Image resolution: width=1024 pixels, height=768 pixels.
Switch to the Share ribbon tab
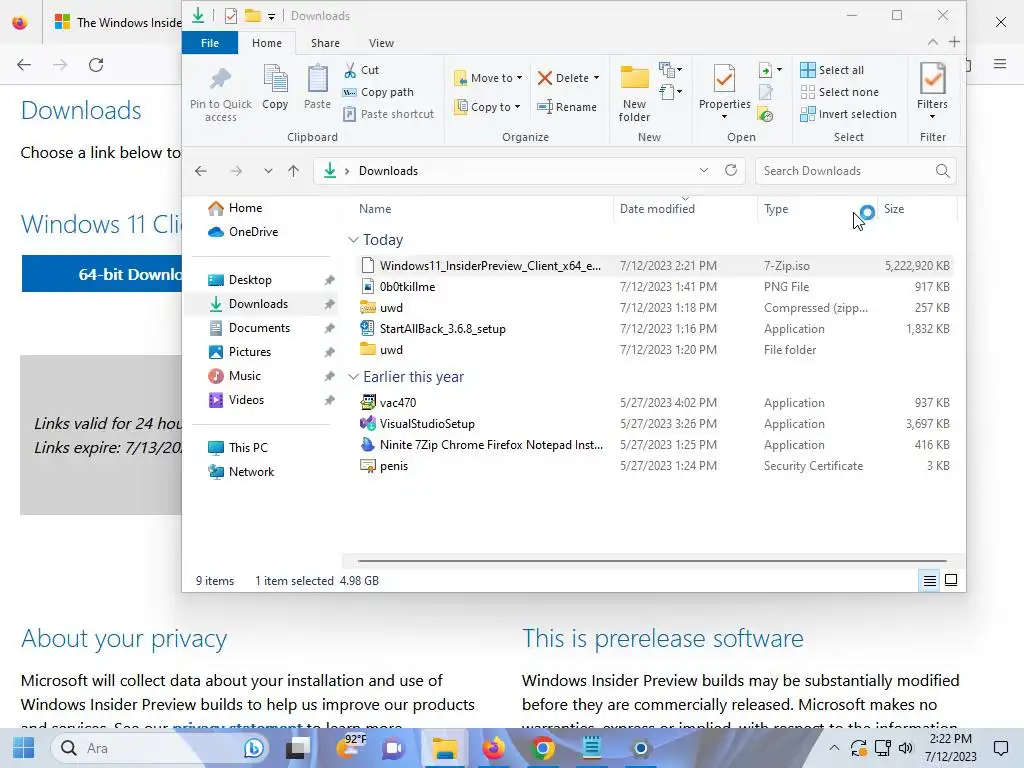(325, 43)
